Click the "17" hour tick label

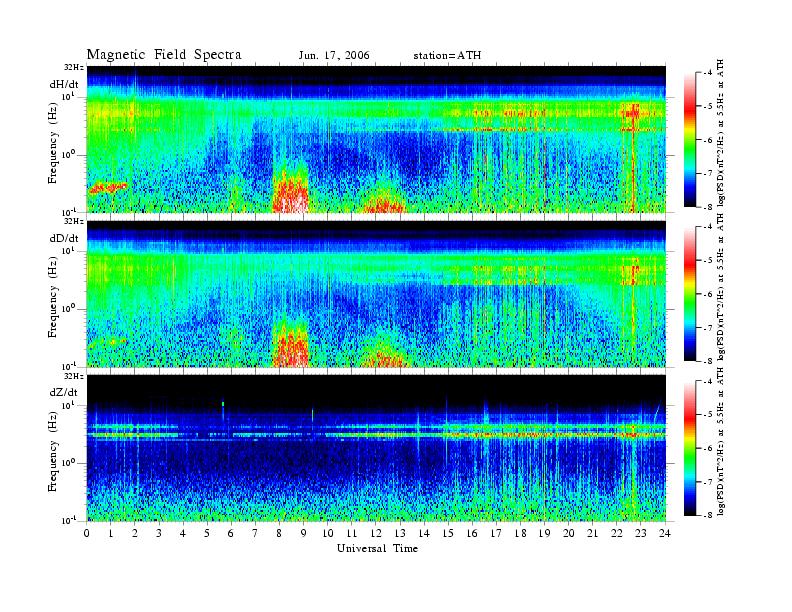[497, 533]
